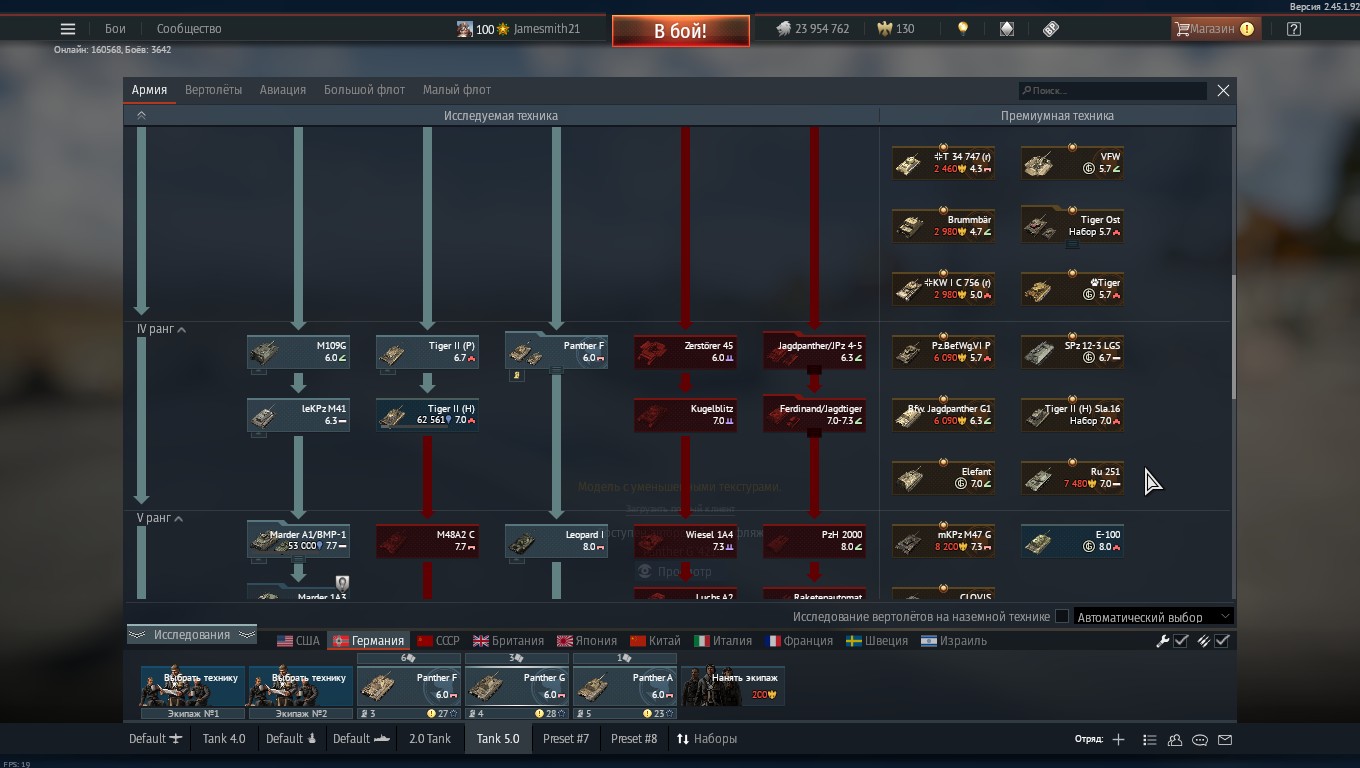Switch to the Малый флот tab
This screenshot has width=1360, height=768.
point(456,90)
